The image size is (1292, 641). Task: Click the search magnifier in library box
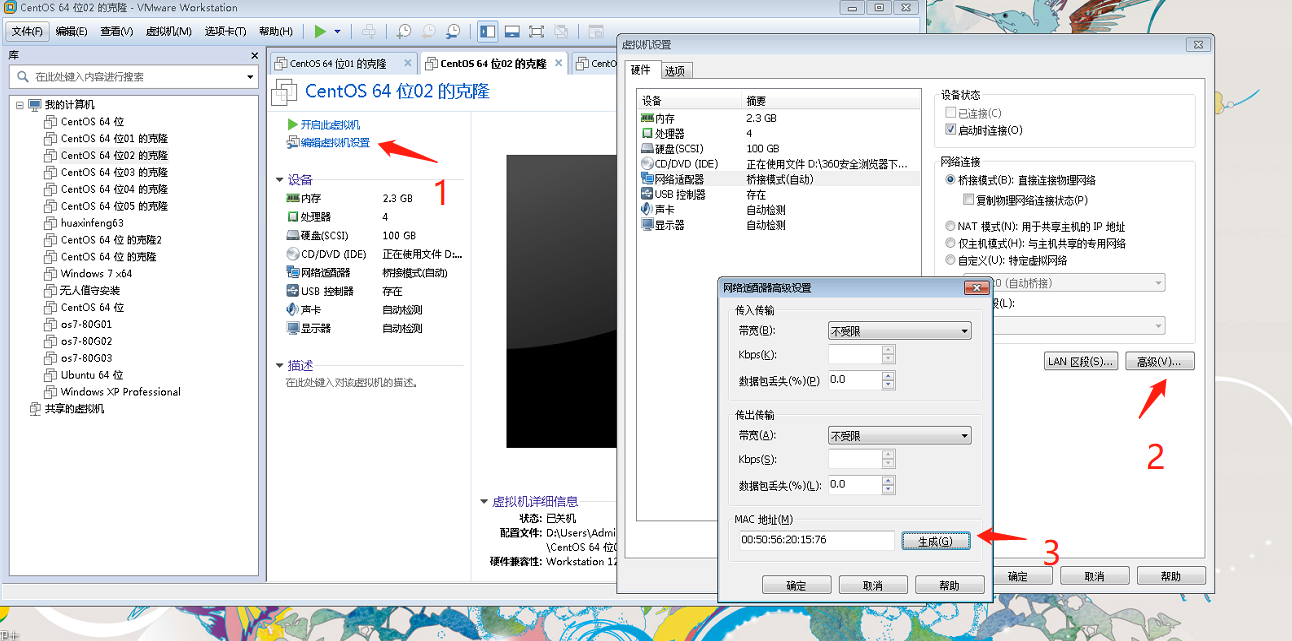tap(22, 77)
